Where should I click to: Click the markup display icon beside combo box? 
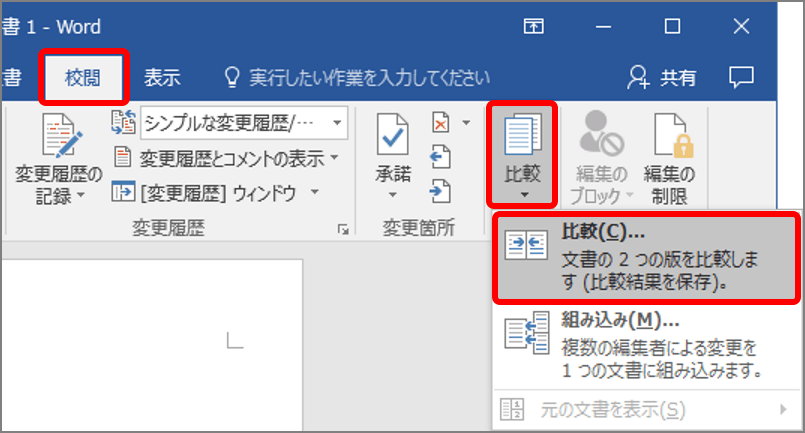tap(123, 122)
